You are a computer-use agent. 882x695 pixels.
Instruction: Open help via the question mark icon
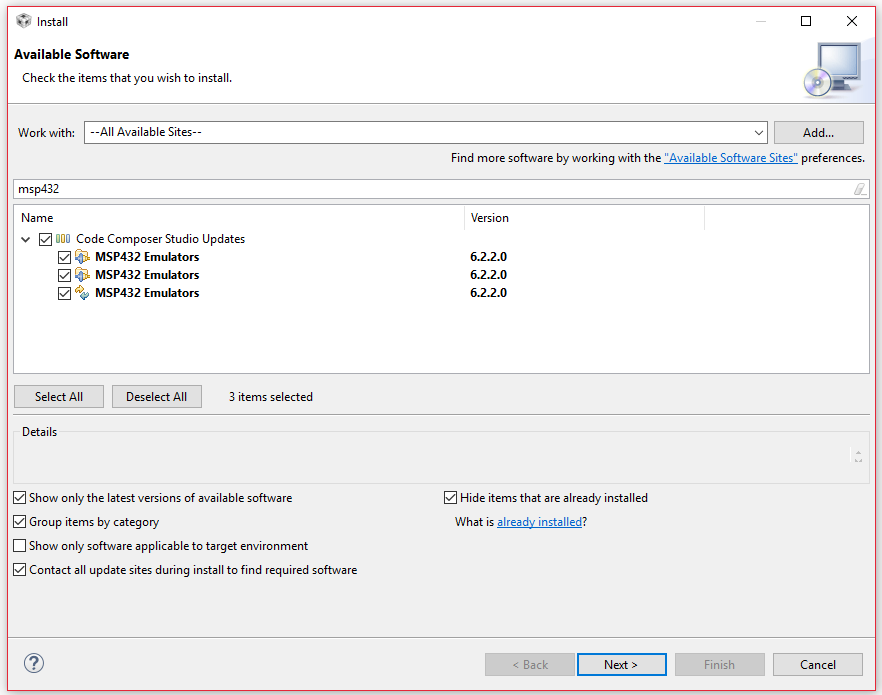point(33,663)
